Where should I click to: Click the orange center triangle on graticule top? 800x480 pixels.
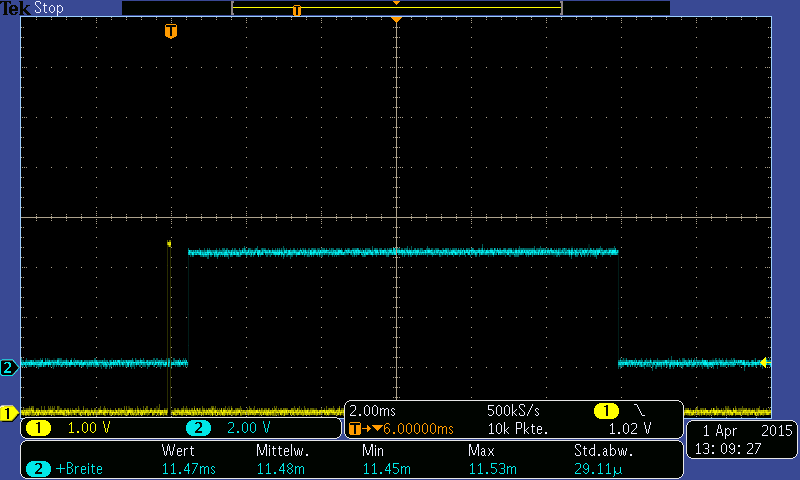[x=396, y=19]
